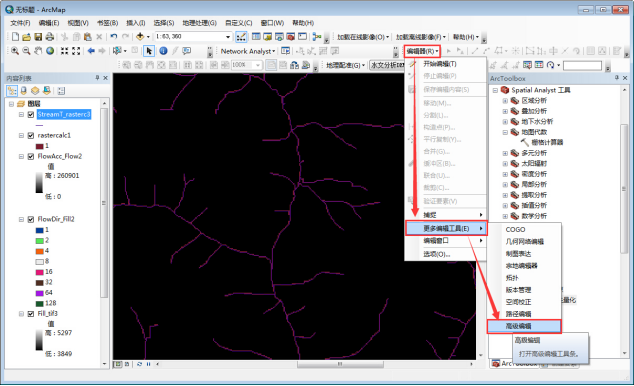Click the Add Data icon

(x=140, y=37)
